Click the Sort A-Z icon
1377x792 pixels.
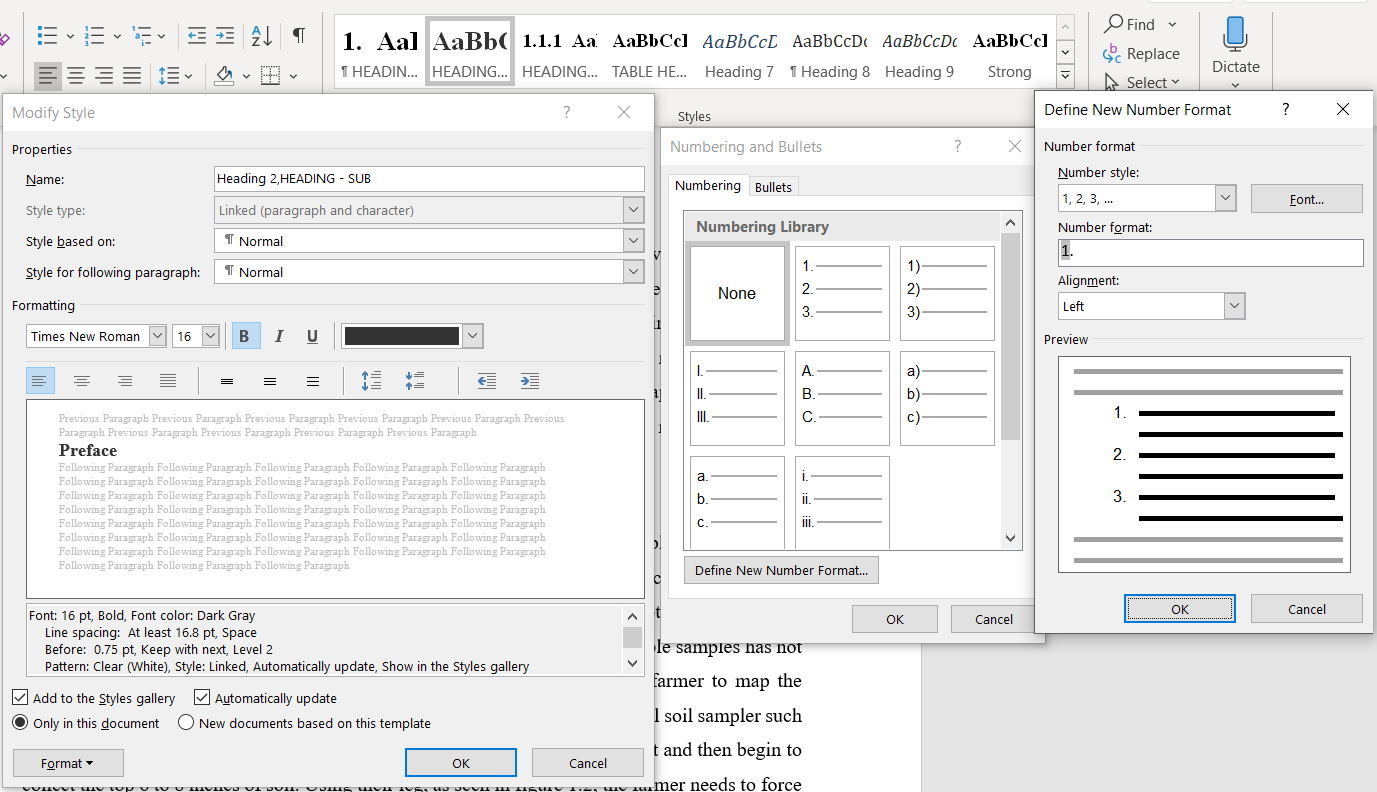(x=262, y=36)
